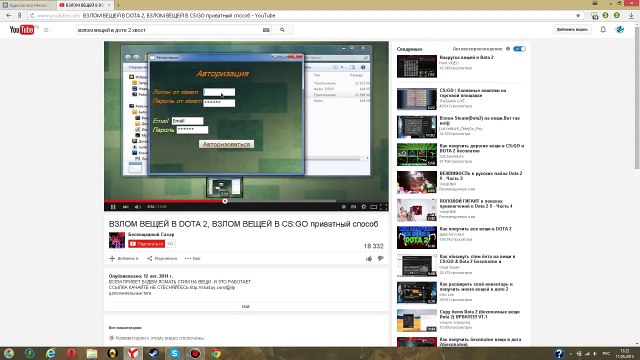Open 'Как получить все вещи в DOTA 2' video
The width and height of the screenshot is (640, 360).
pyautogui.click(x=475, y=229)
